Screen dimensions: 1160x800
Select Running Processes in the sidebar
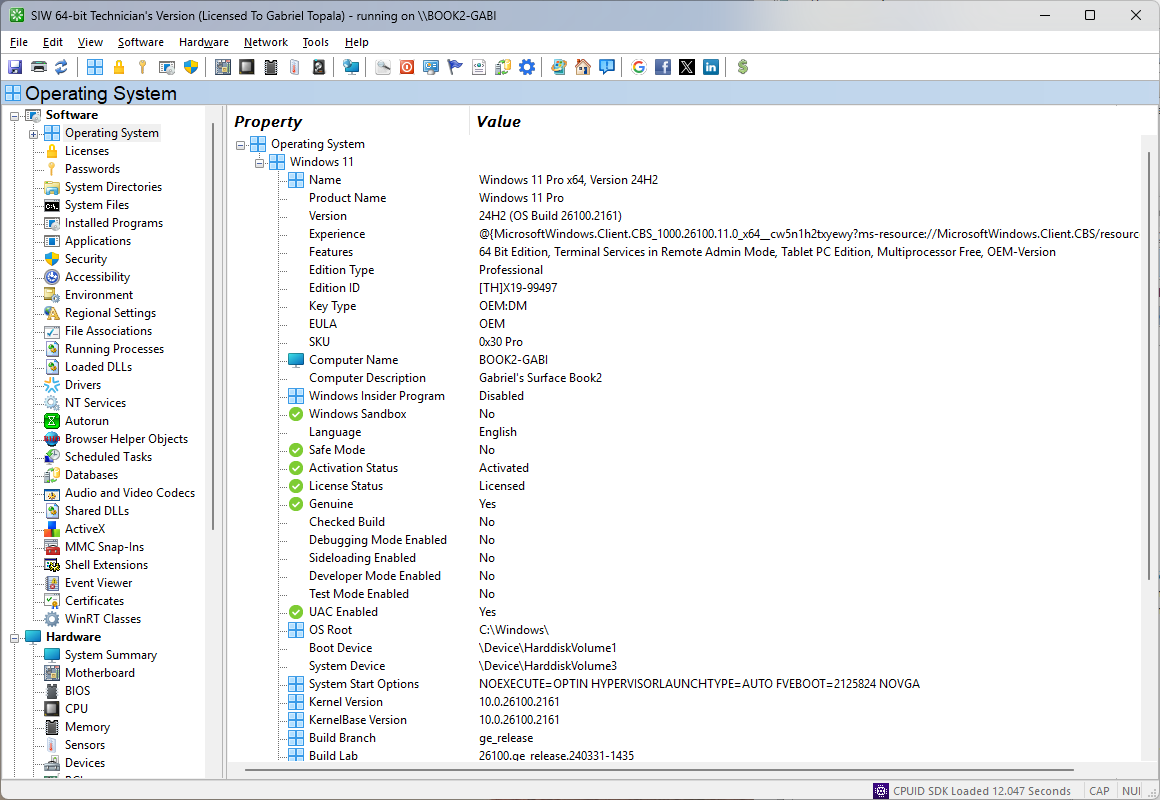point(114,349)
